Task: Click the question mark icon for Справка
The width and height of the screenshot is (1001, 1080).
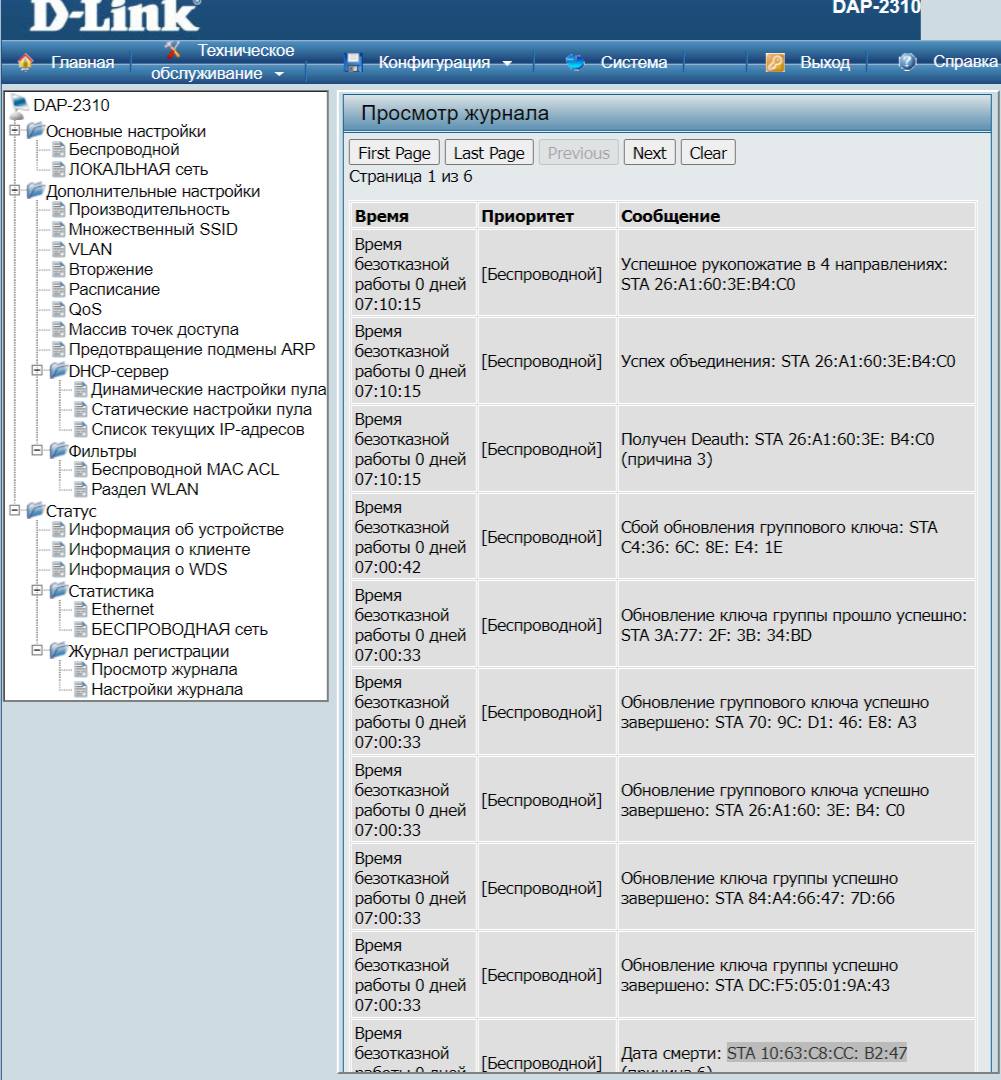Action: click(x=907, y=62)
